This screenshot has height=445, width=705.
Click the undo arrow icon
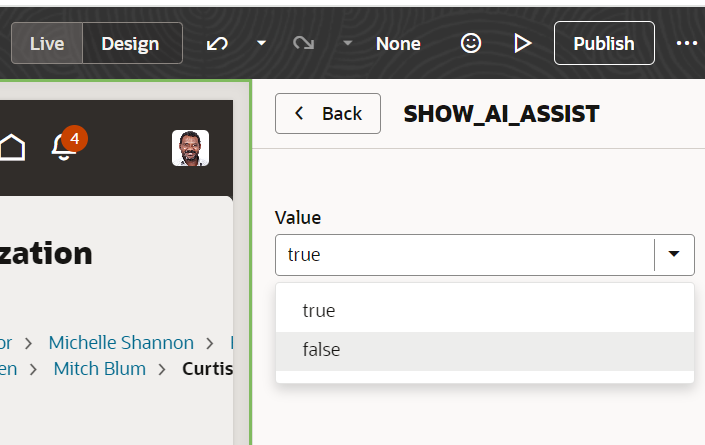[x=217, y=44]
